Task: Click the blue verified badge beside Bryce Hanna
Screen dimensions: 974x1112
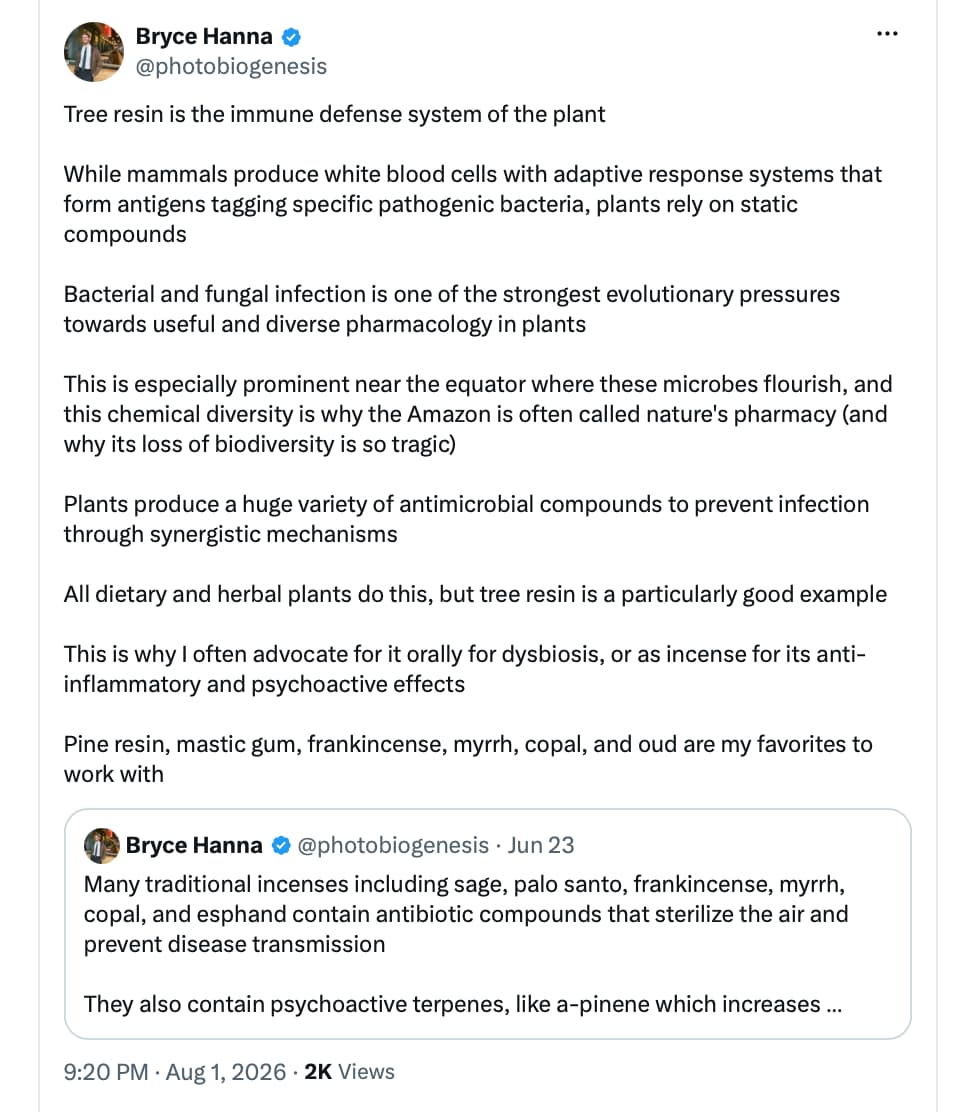Action: click(x=291, y=37)
